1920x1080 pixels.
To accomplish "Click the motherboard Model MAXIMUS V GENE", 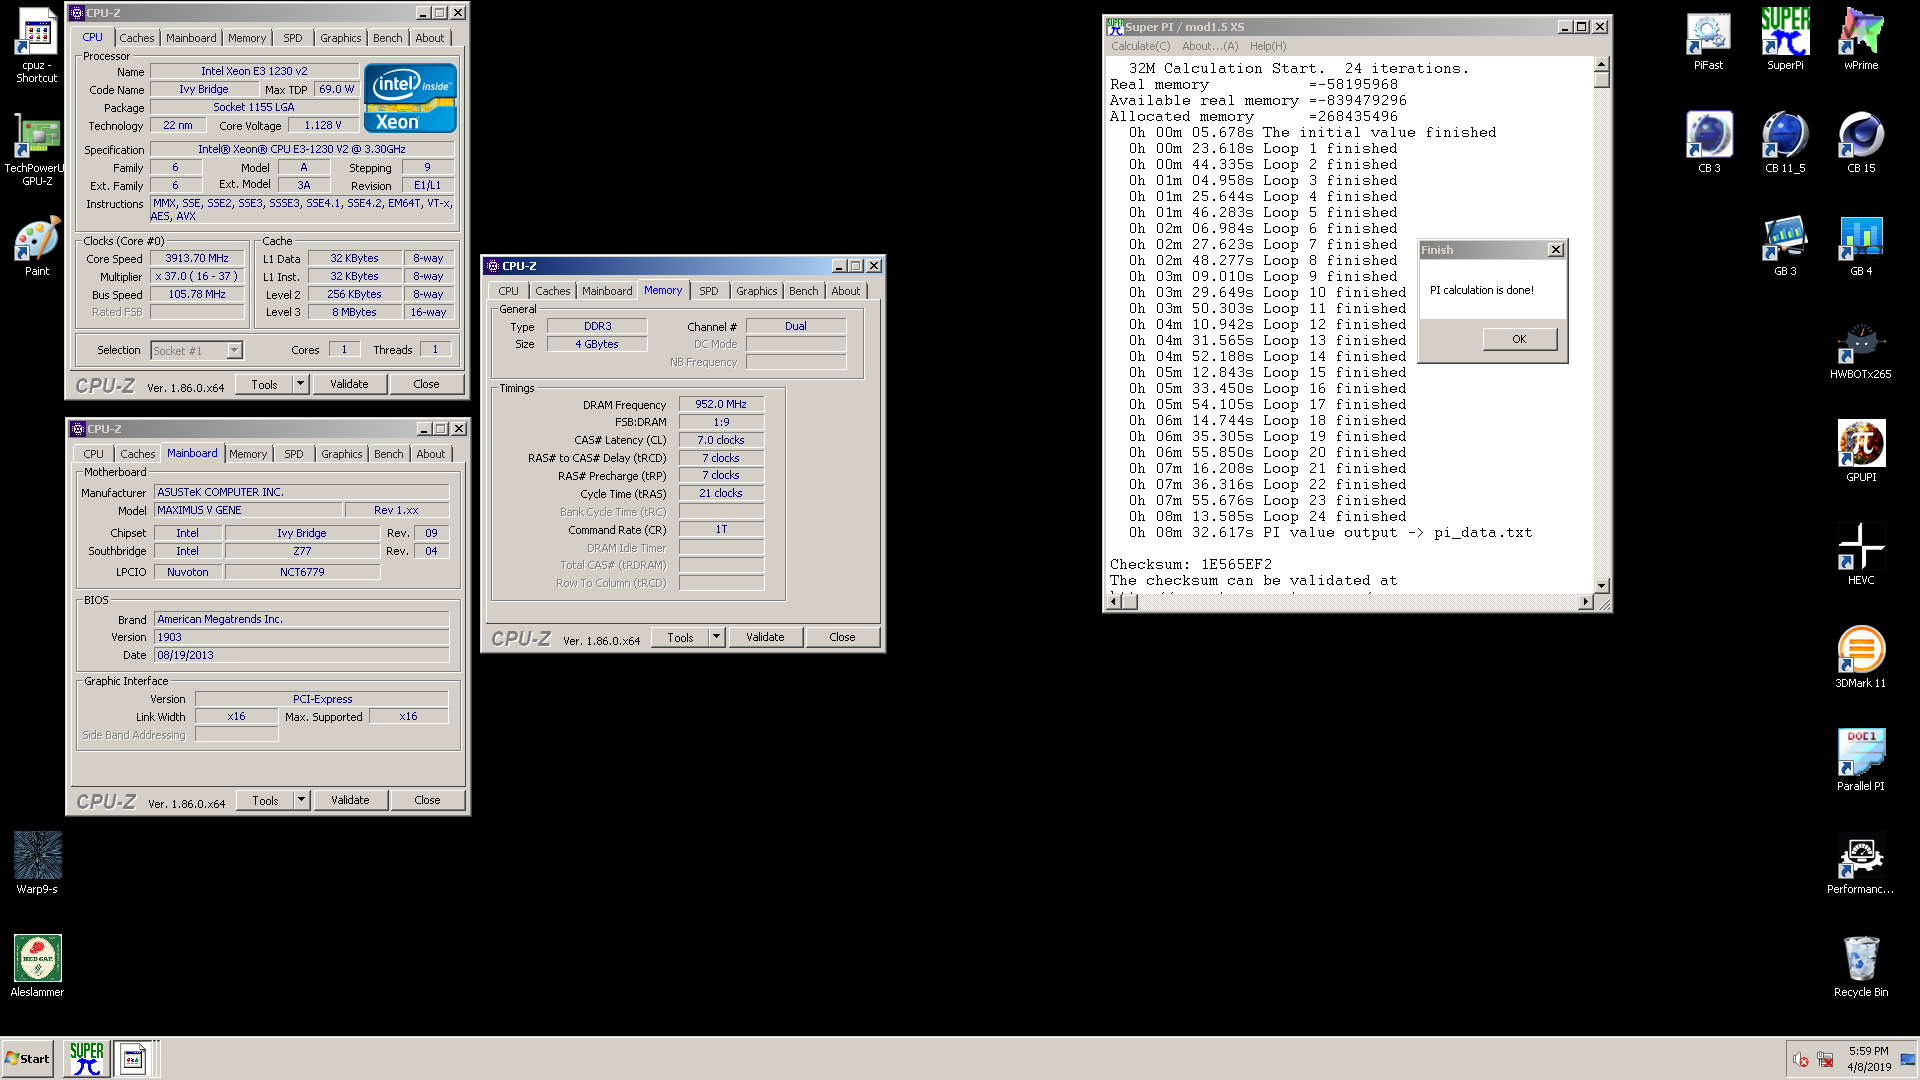I will click(x=248, y=510).
